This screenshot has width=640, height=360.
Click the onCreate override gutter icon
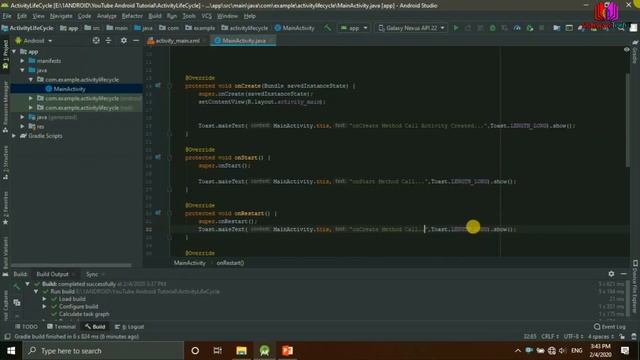(x=158, y=86)
